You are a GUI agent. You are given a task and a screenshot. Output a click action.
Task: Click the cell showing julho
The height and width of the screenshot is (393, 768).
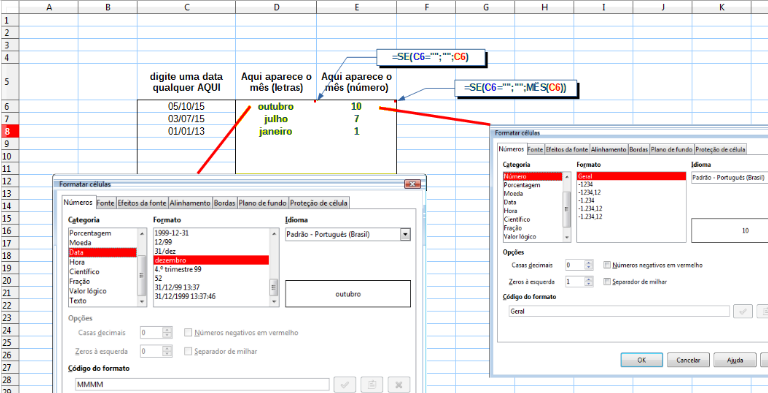[276, 119]
